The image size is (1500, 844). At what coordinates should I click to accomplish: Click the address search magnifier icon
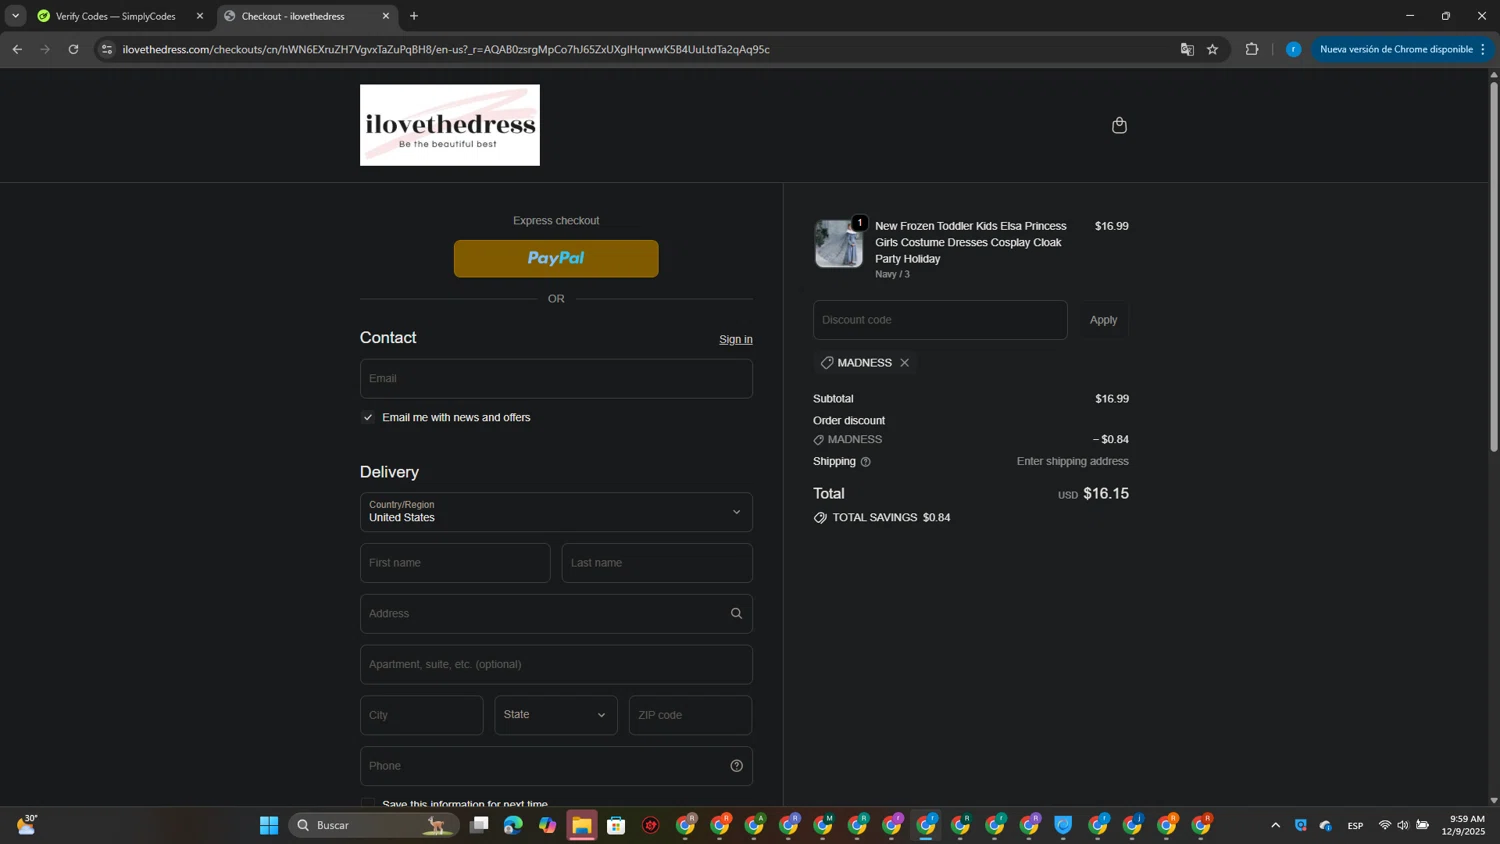tap(736, 614)
